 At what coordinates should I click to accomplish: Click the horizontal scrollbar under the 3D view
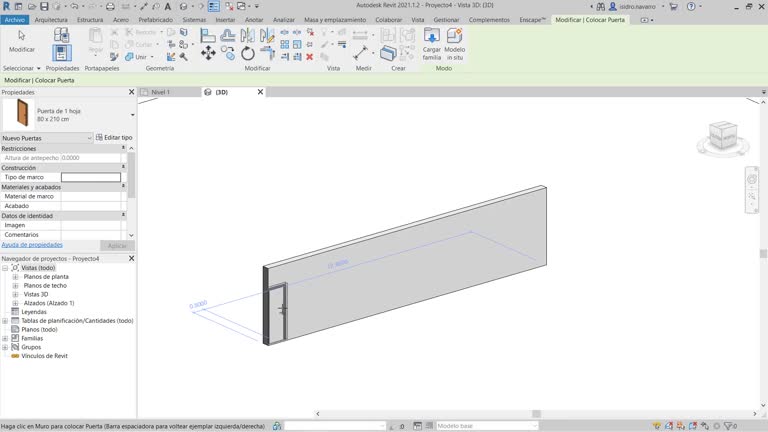click(x=535, y=414)
